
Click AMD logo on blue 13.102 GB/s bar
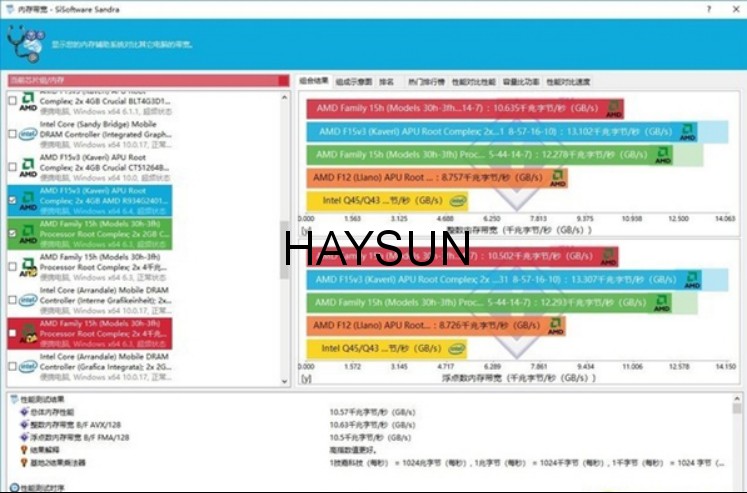click(687, 132)
